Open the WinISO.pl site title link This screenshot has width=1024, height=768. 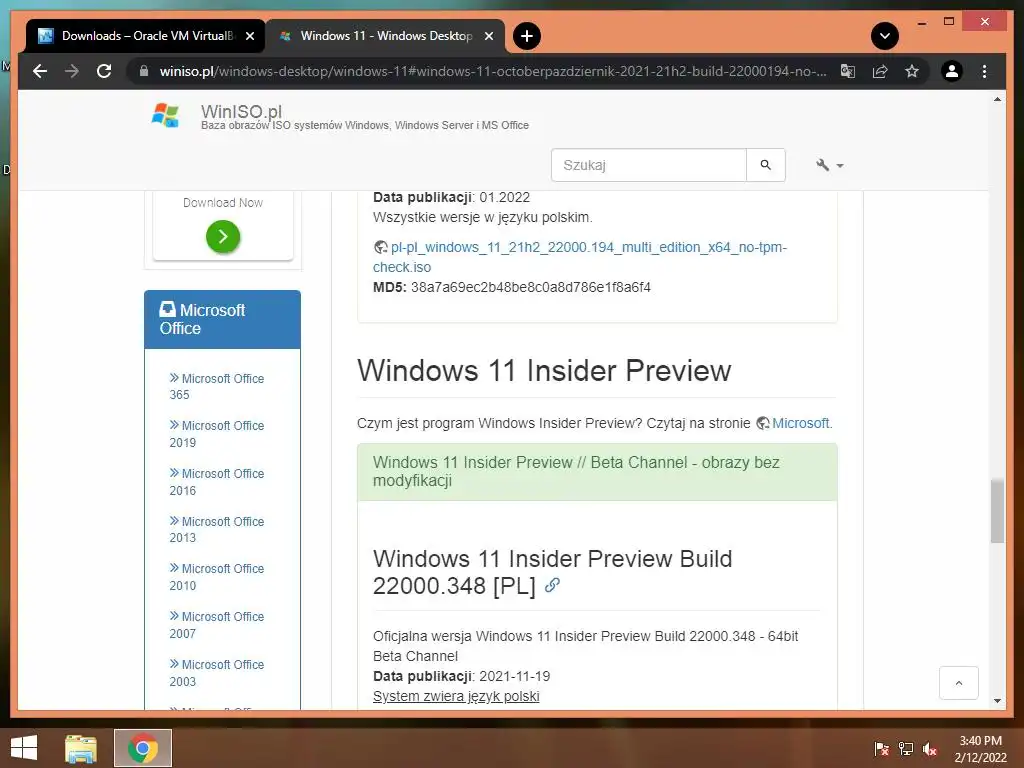[x=241, y=111]
